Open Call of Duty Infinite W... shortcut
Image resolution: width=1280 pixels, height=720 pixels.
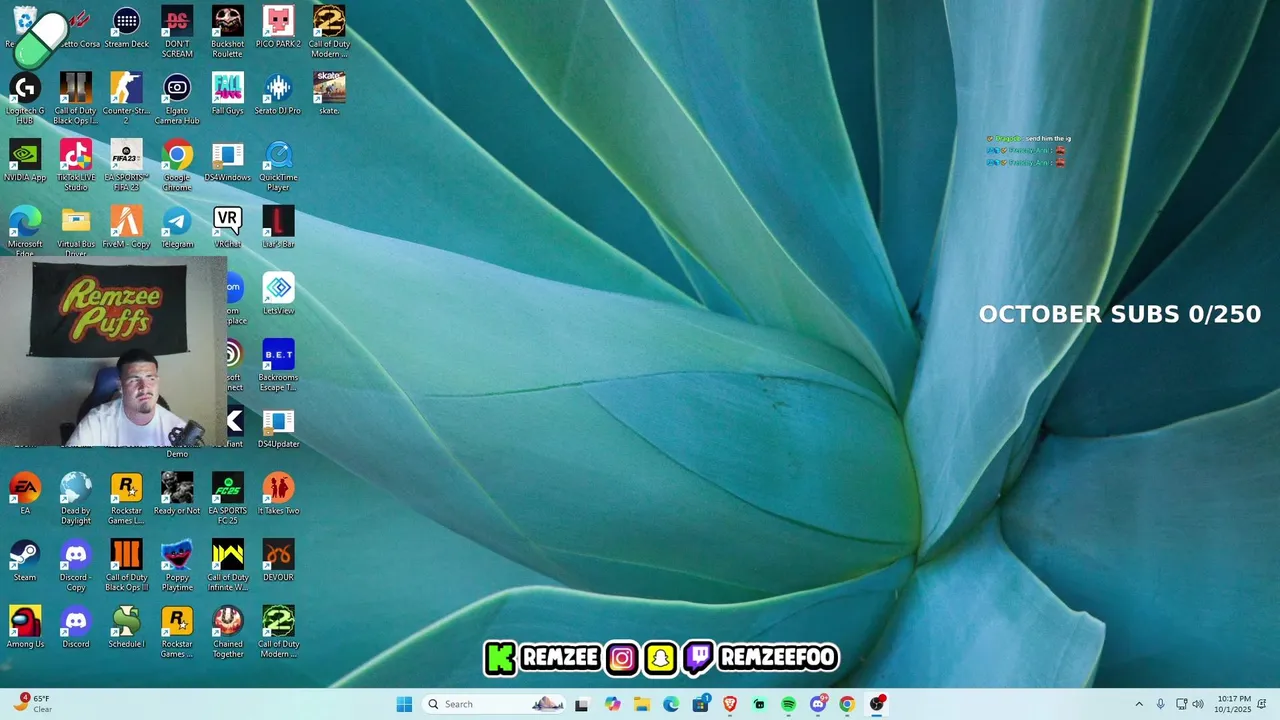click(227, 566)
